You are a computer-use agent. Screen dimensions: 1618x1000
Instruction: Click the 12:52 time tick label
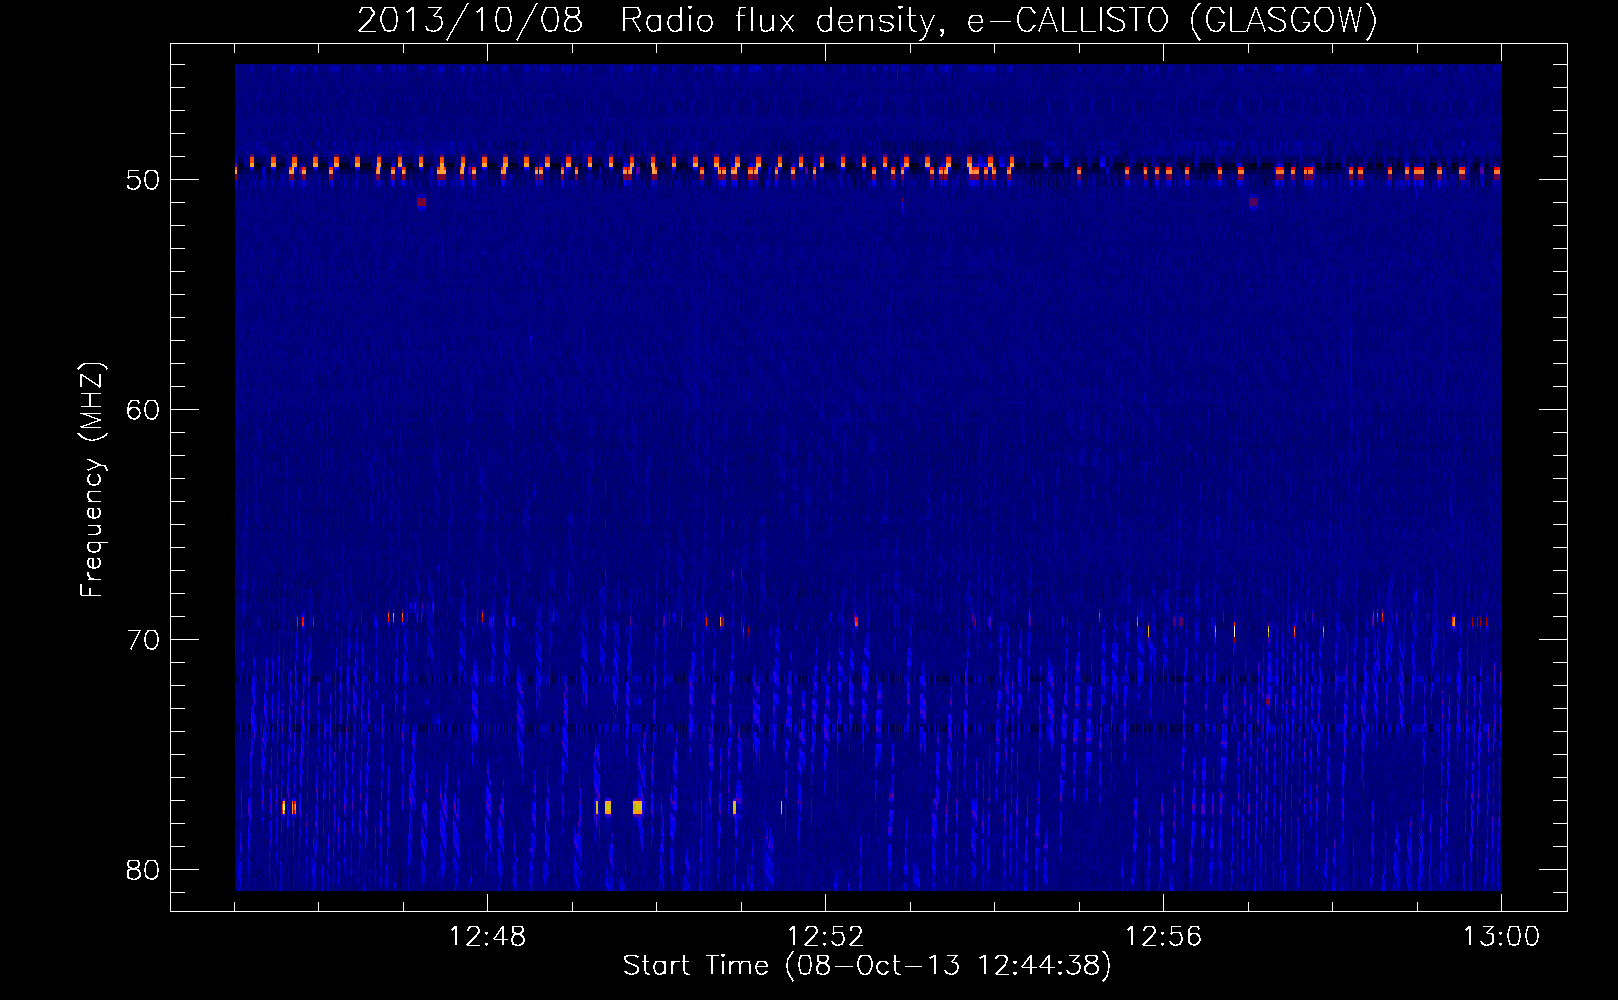coord(825,937)
